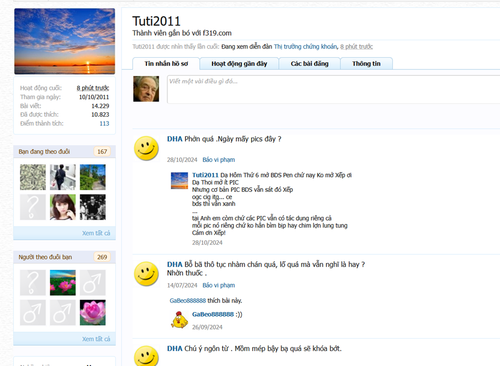Open the male-symbol avatar in followers top row
Screen dimensions: 500x366
93,283
